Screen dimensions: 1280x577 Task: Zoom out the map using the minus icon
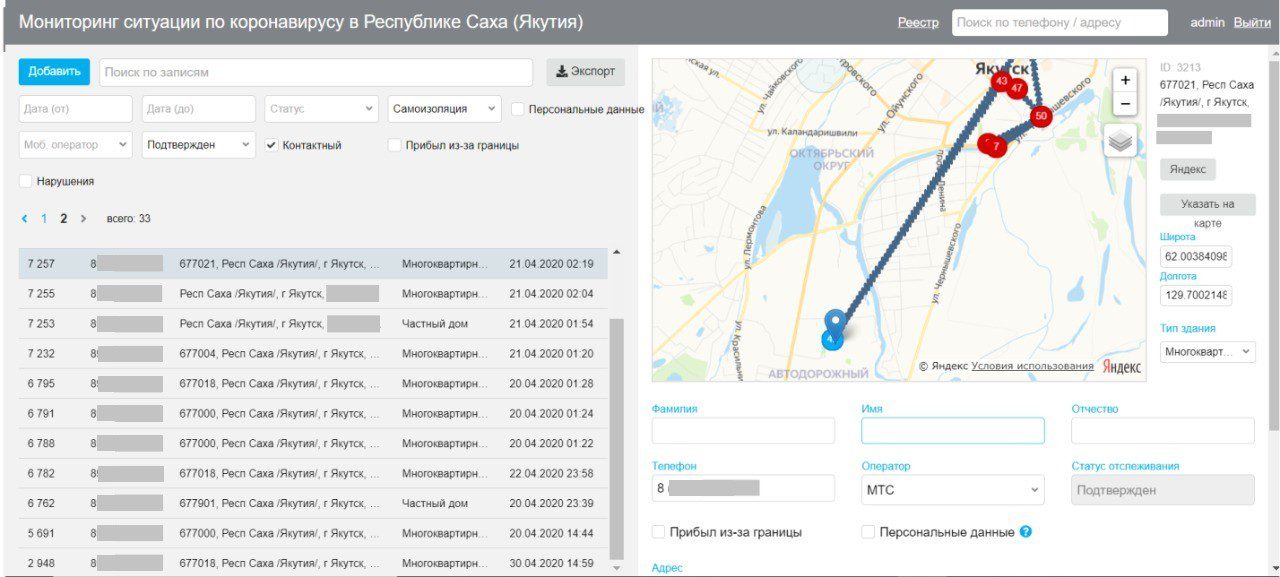(x=1125, y=103)
